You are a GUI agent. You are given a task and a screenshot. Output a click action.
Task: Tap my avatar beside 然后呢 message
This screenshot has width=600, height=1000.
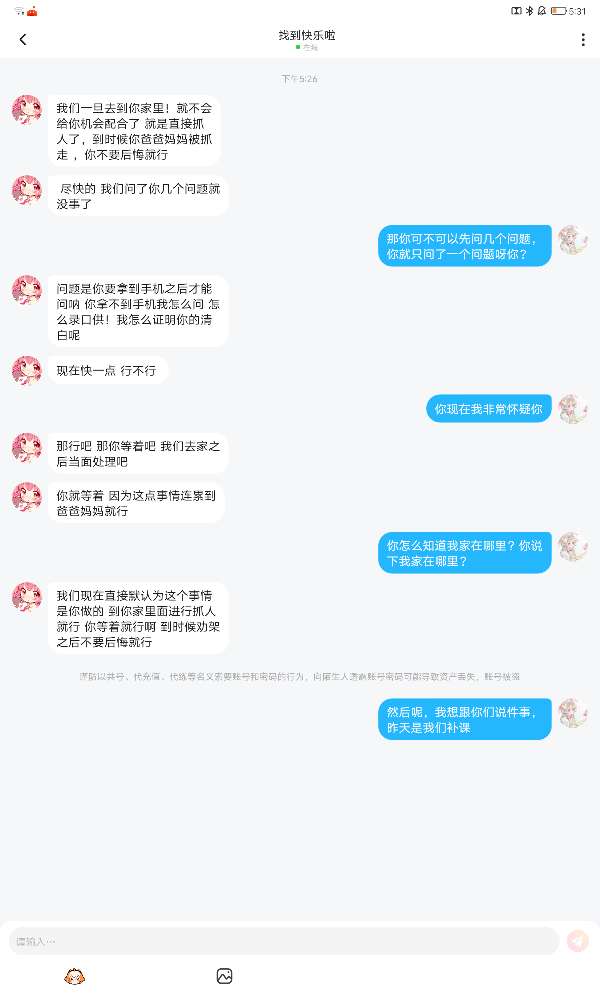coord(573,713)
